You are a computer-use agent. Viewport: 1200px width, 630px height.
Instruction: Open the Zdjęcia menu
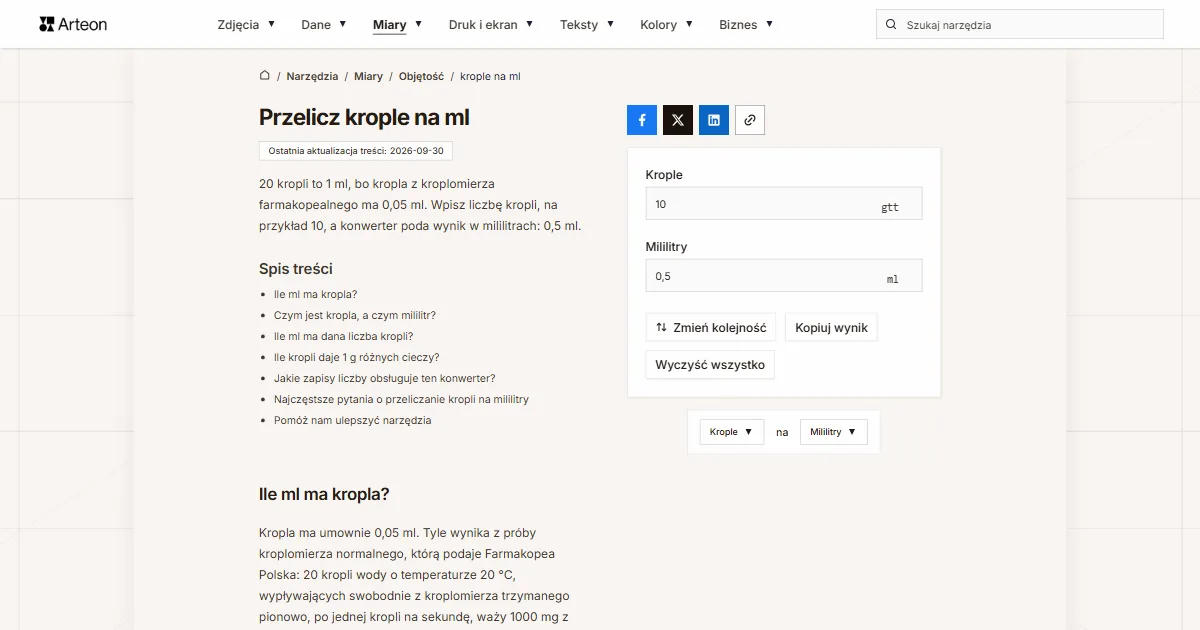[246, 25]
